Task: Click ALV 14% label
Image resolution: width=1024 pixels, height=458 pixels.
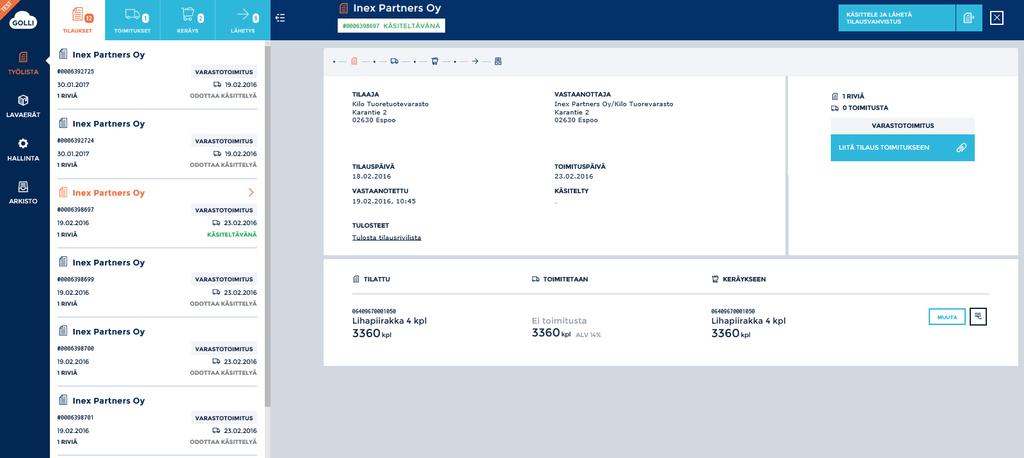Action: (x=588, y=335)
